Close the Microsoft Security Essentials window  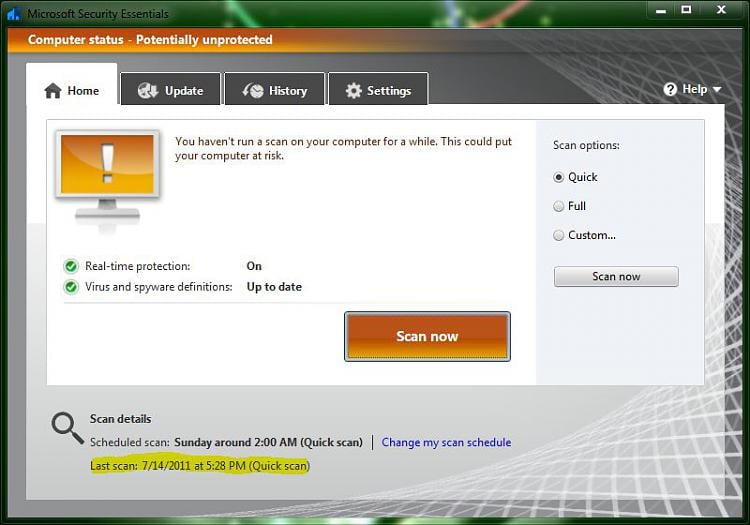pos(721,10)
